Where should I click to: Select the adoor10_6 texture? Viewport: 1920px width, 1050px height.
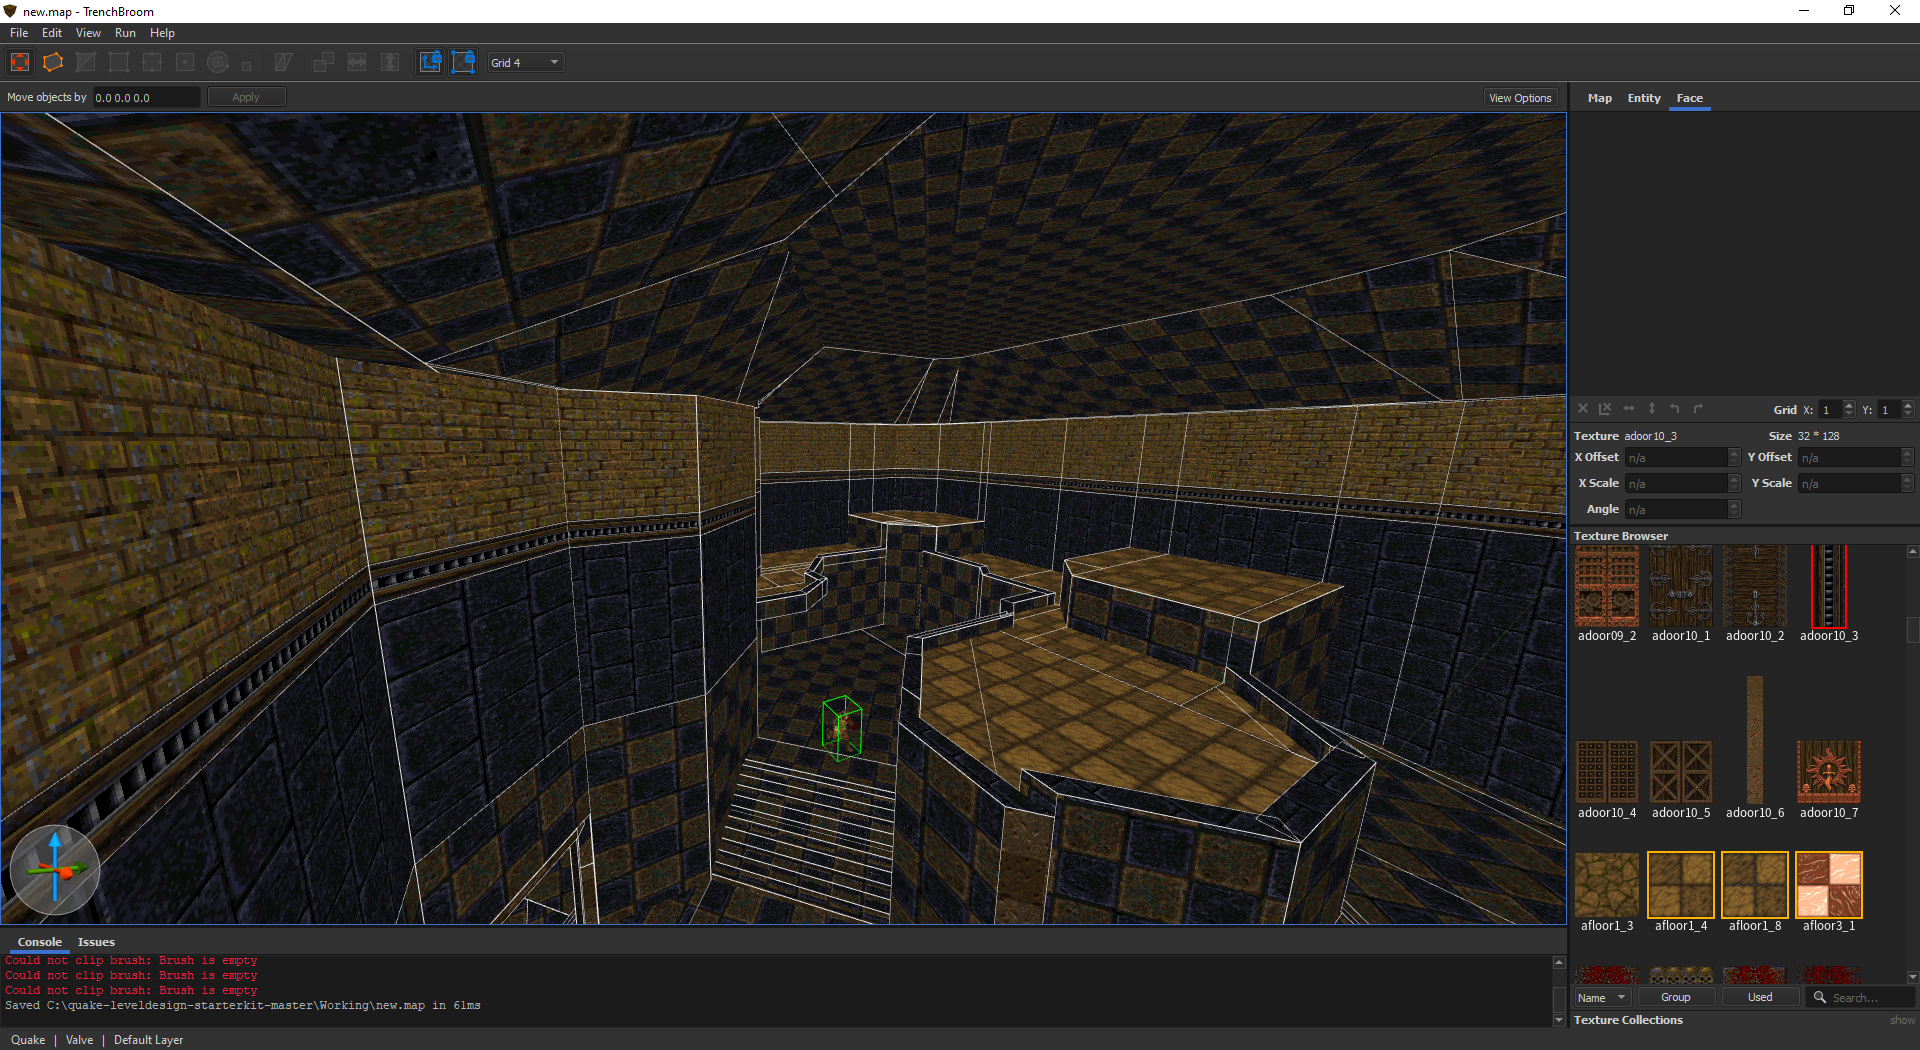pyautogui.click(x=1755, y=740)
